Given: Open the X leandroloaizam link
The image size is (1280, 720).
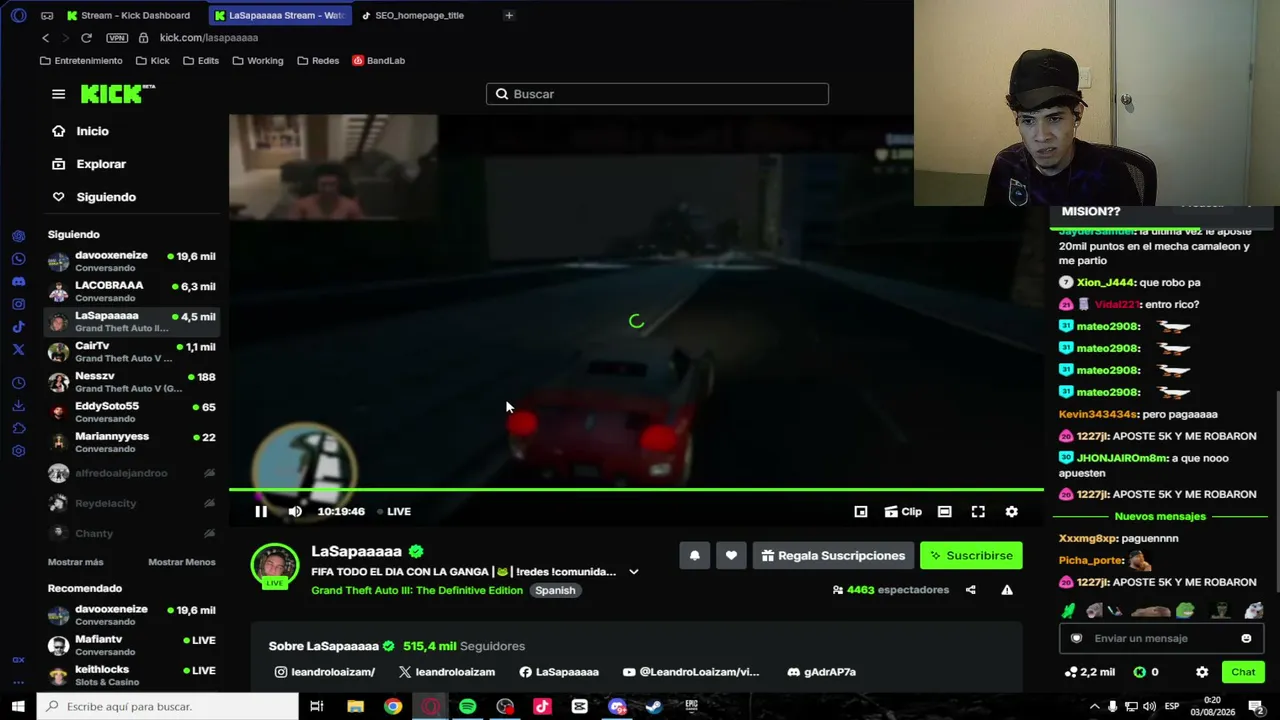Looking at the screenshot, I should click(x=447, y=672).
